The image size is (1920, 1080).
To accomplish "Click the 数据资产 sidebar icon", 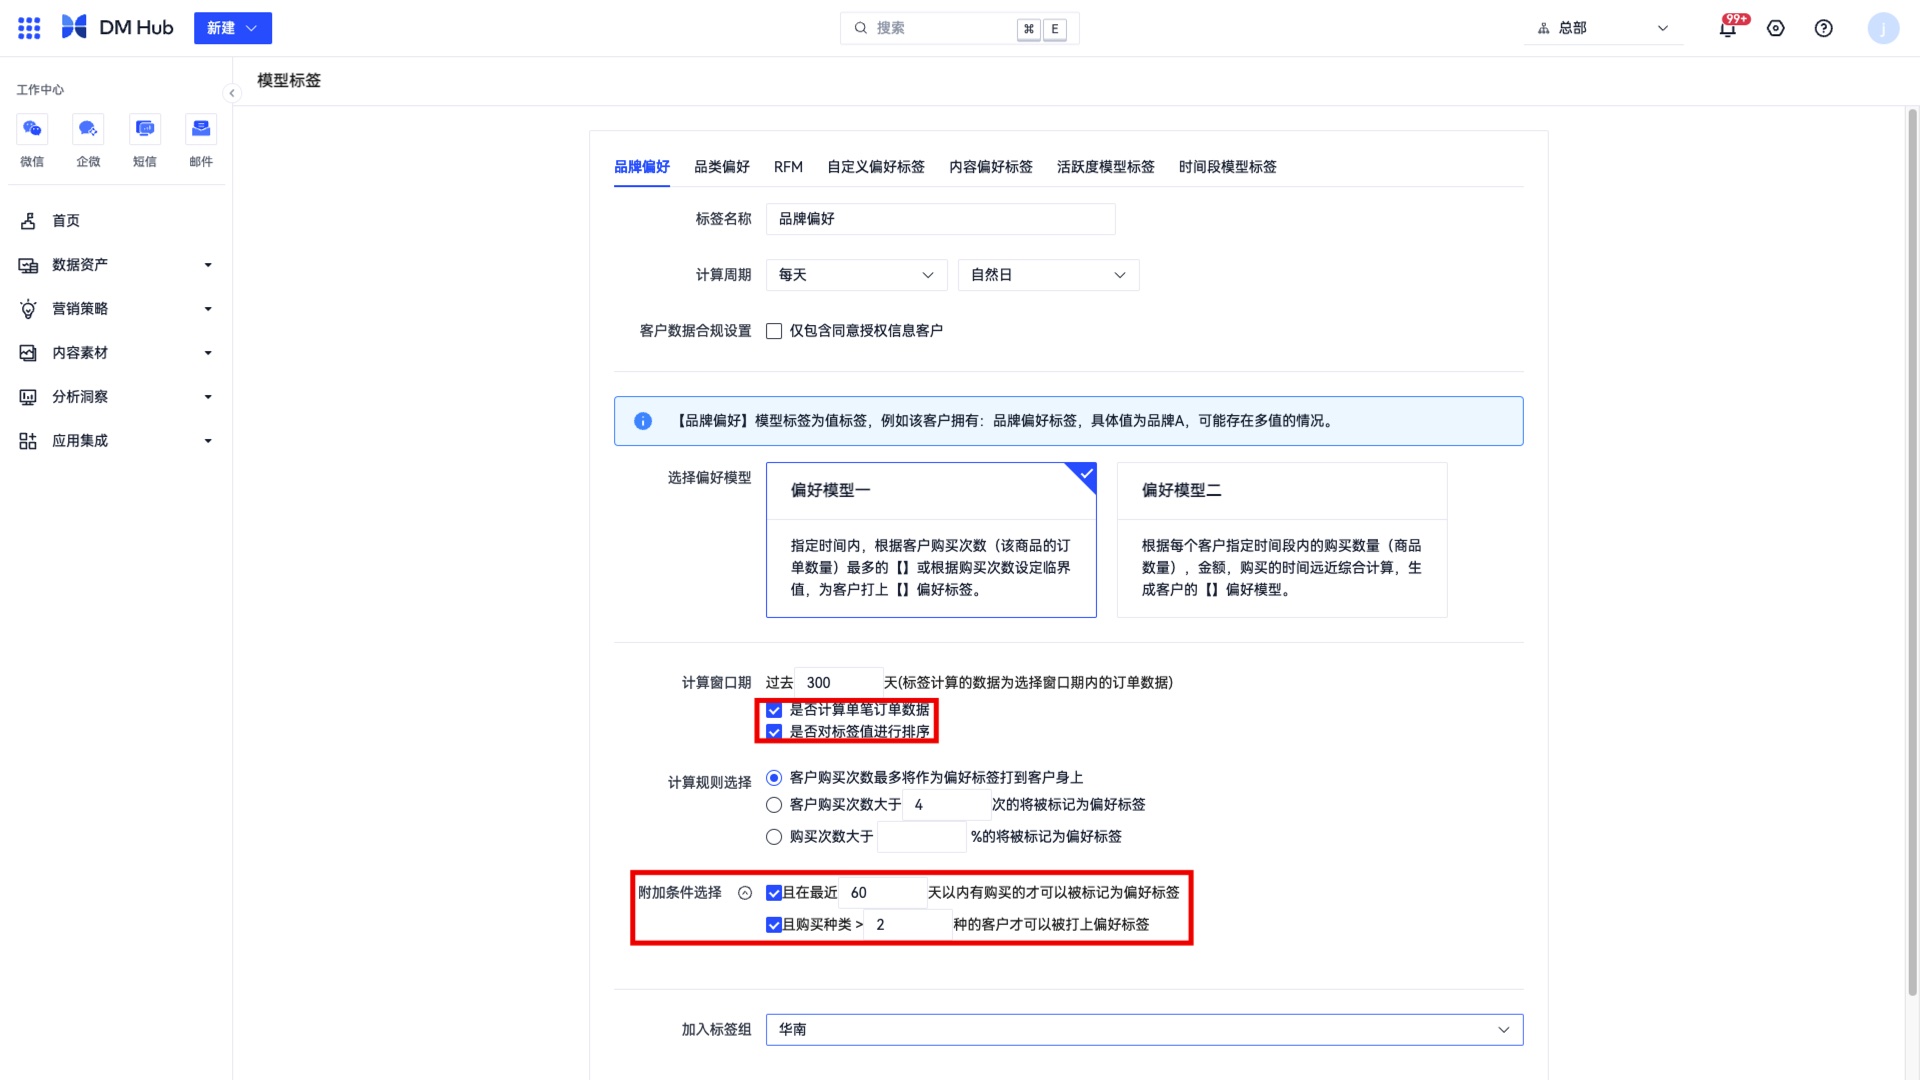I will pos(28,265).
